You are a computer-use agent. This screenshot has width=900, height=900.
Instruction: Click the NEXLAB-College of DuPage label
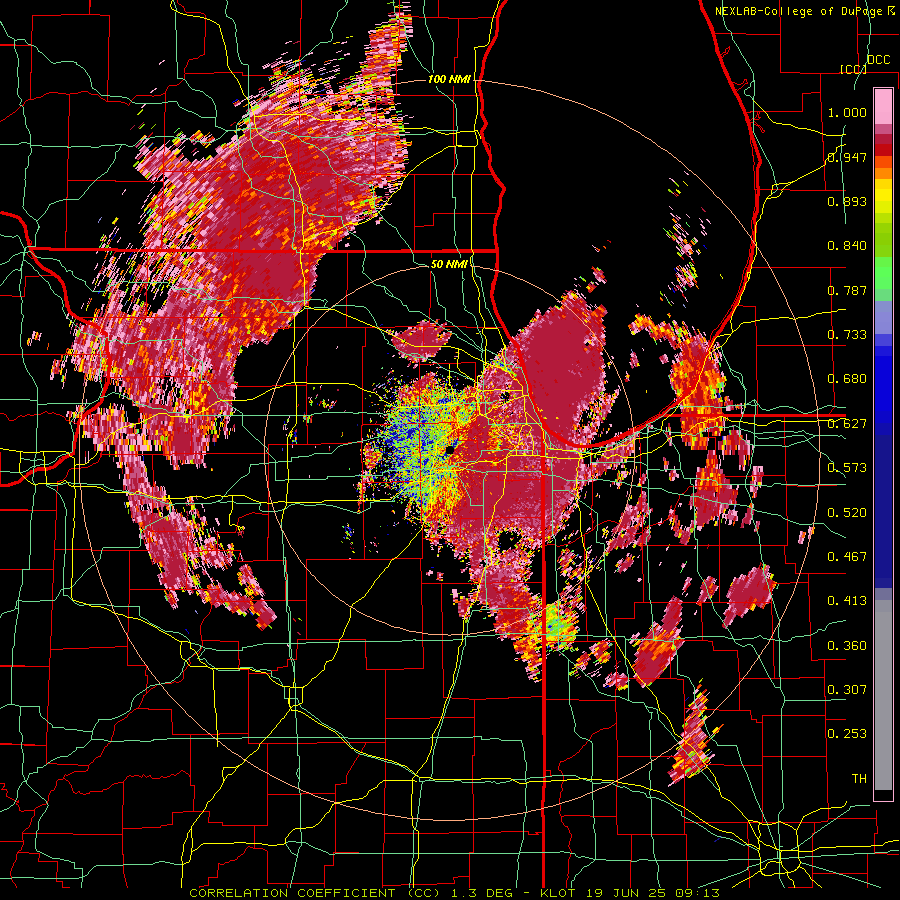click(x=799, y=11)
